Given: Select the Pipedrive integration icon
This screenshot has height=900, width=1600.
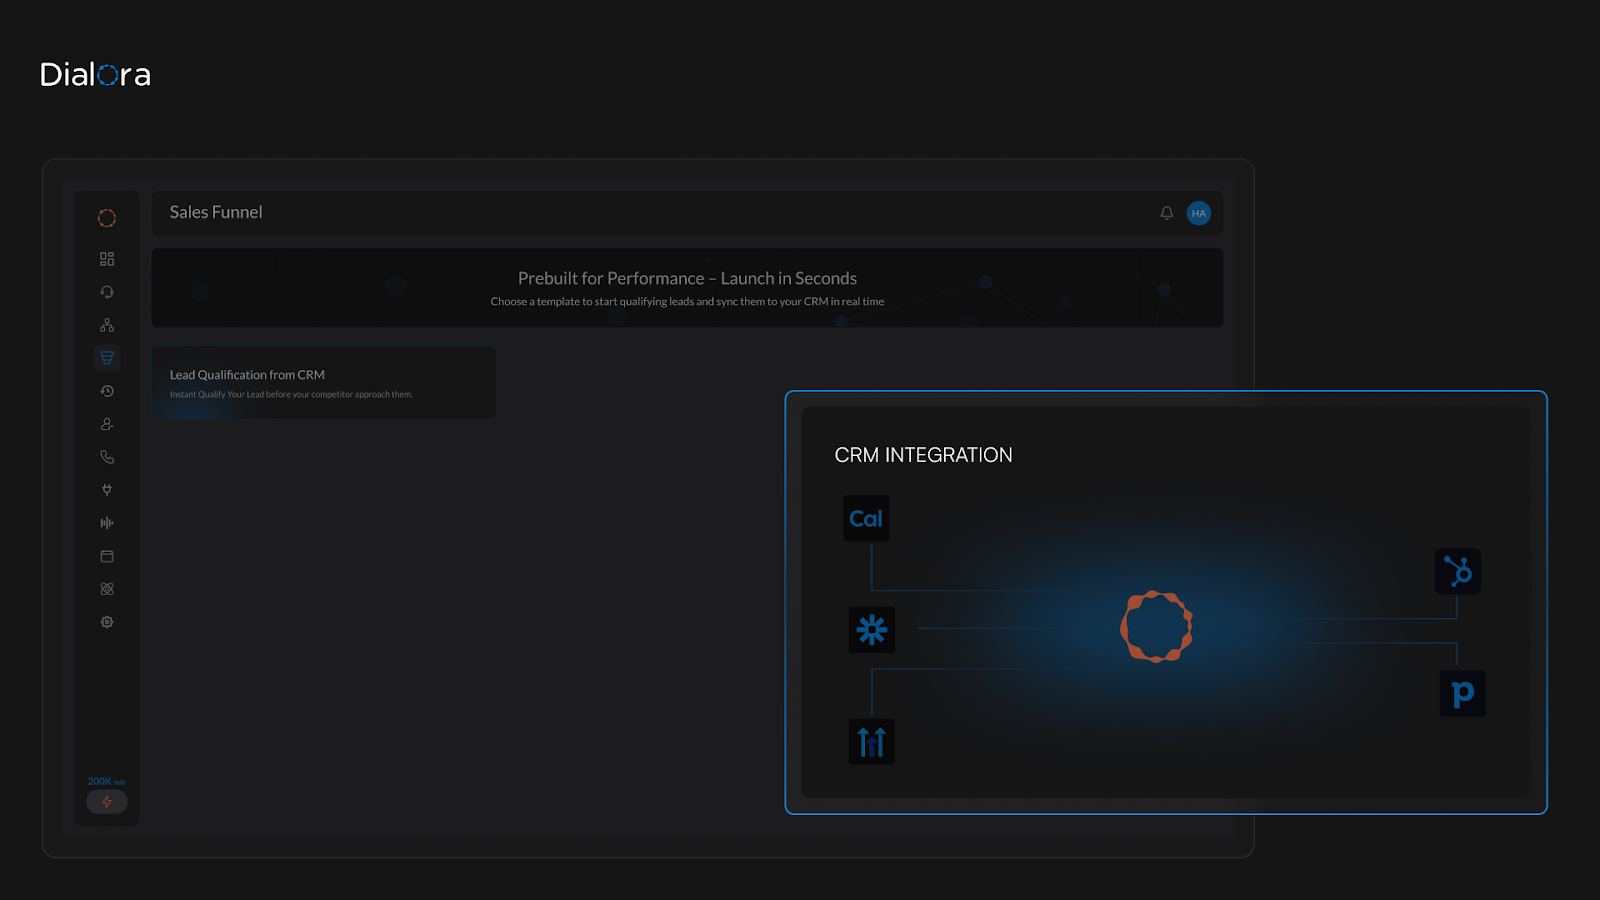Looking at the screenshot, I should tap(1462, 693).
